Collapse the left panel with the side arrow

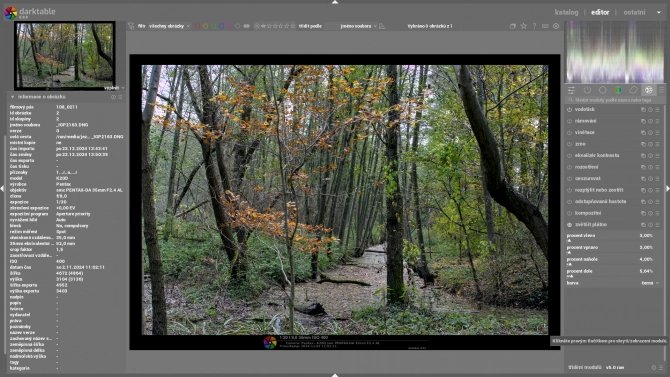2,188
